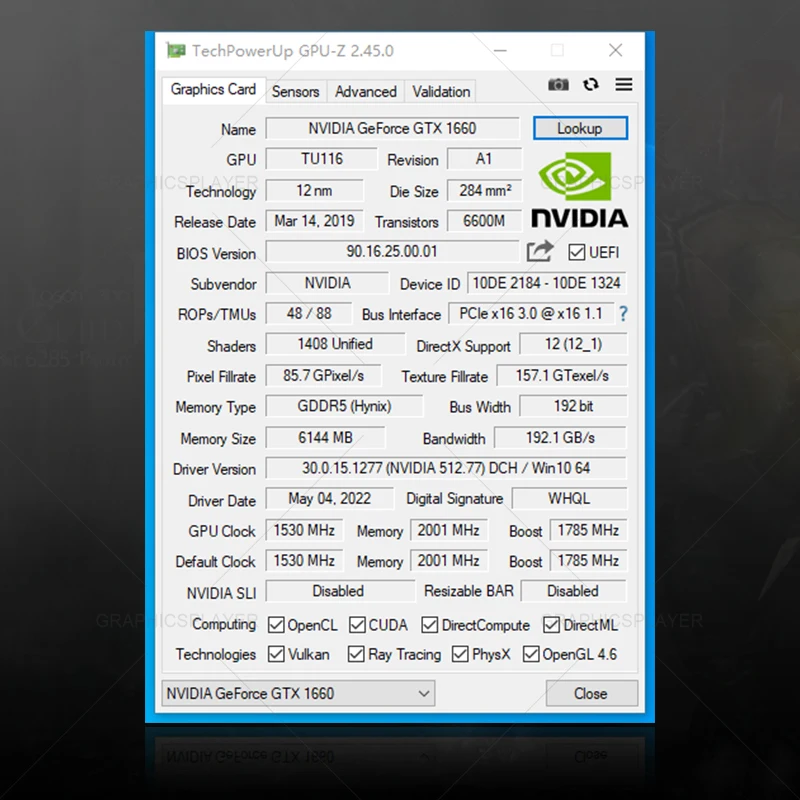The width and height of the screenshot is (800, 800).
Task: Toggle the CUDA checkbox
Action: tap(357, 624)
